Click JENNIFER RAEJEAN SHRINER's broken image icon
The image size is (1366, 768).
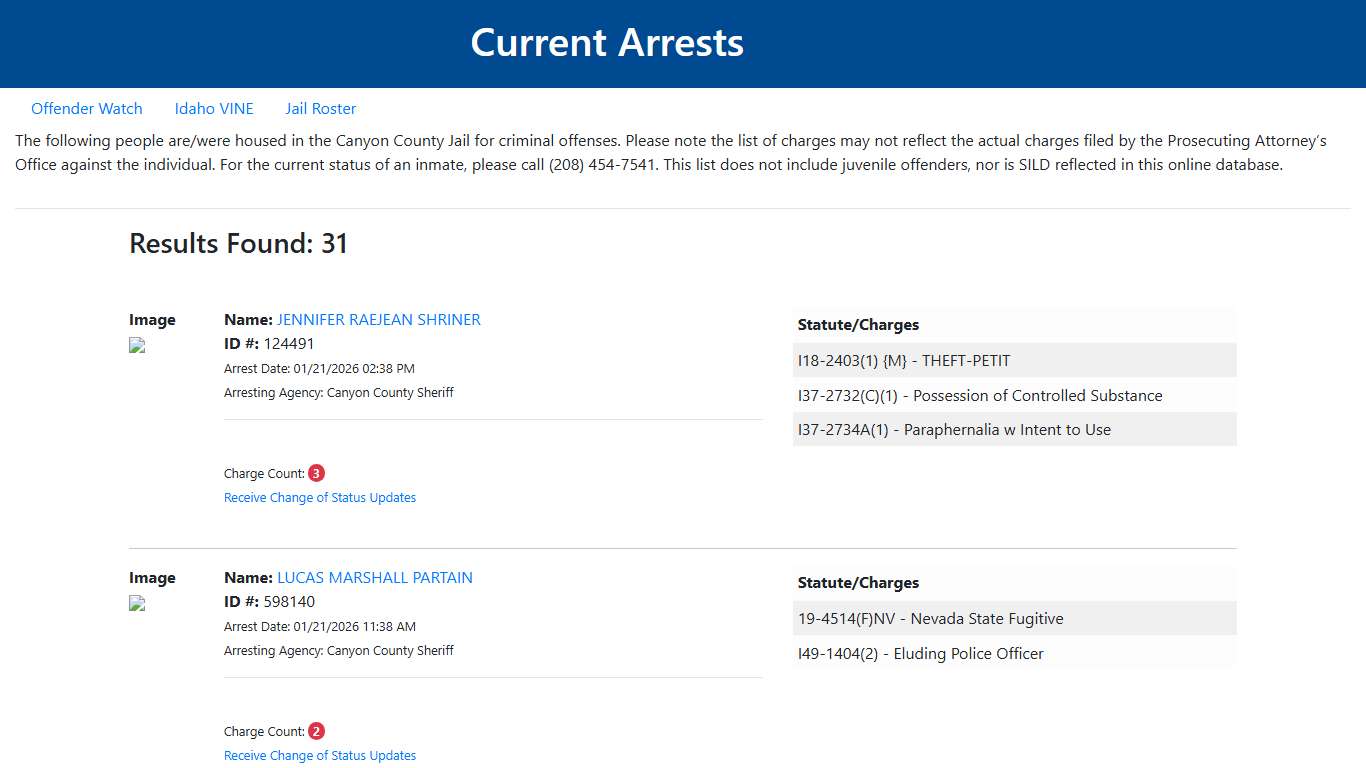click(x=136, y=346)
